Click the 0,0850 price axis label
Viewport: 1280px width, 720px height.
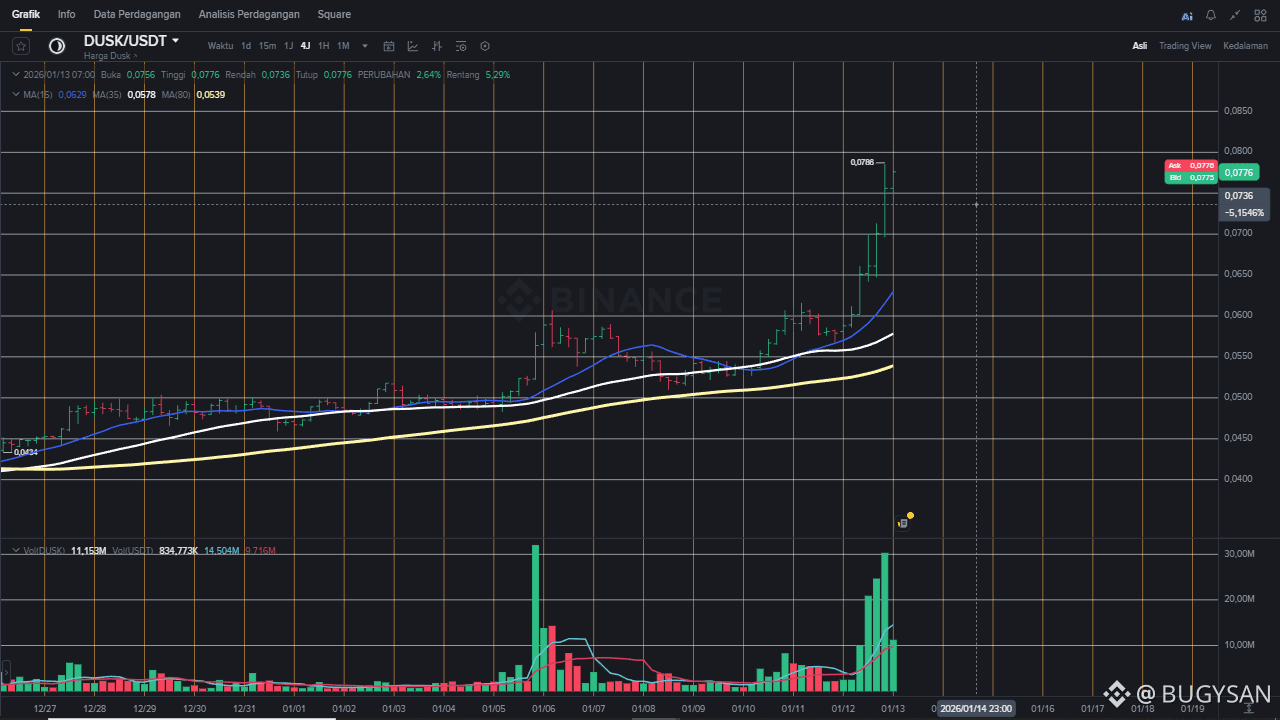point(1238,111)
